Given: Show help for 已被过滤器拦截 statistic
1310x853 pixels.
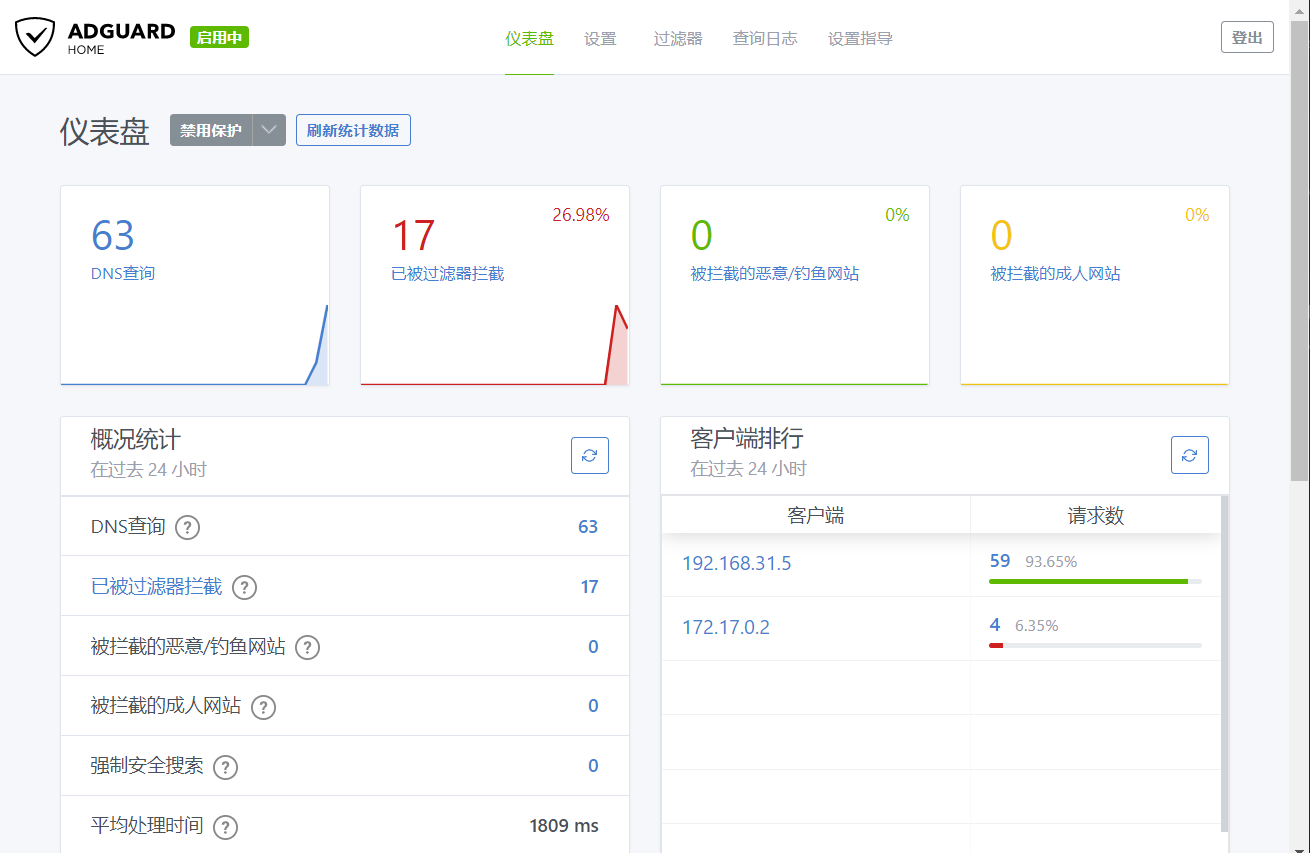Looking at the screenshot, I should pos(245,587).
